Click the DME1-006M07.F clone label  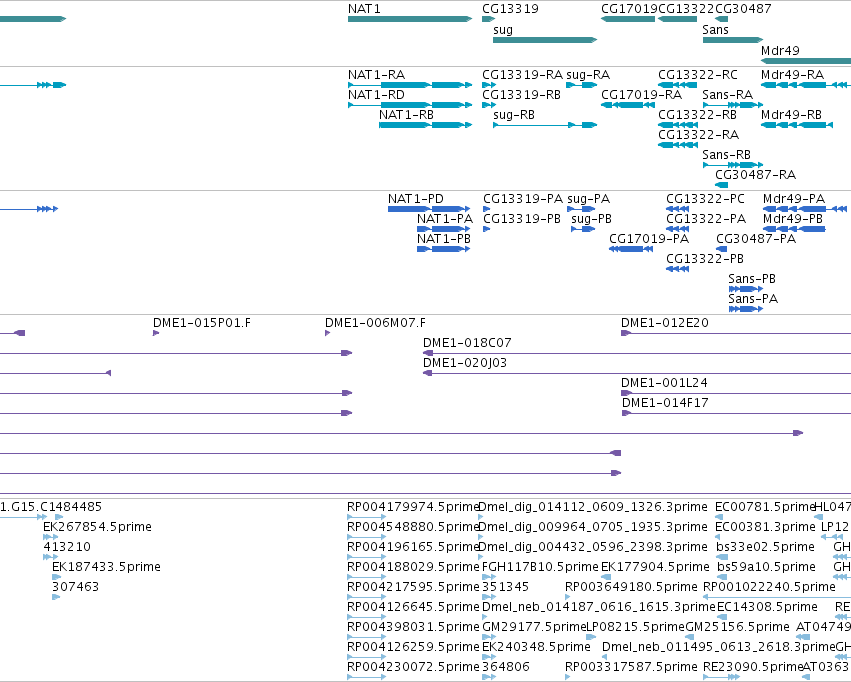(x=376, y=323)
